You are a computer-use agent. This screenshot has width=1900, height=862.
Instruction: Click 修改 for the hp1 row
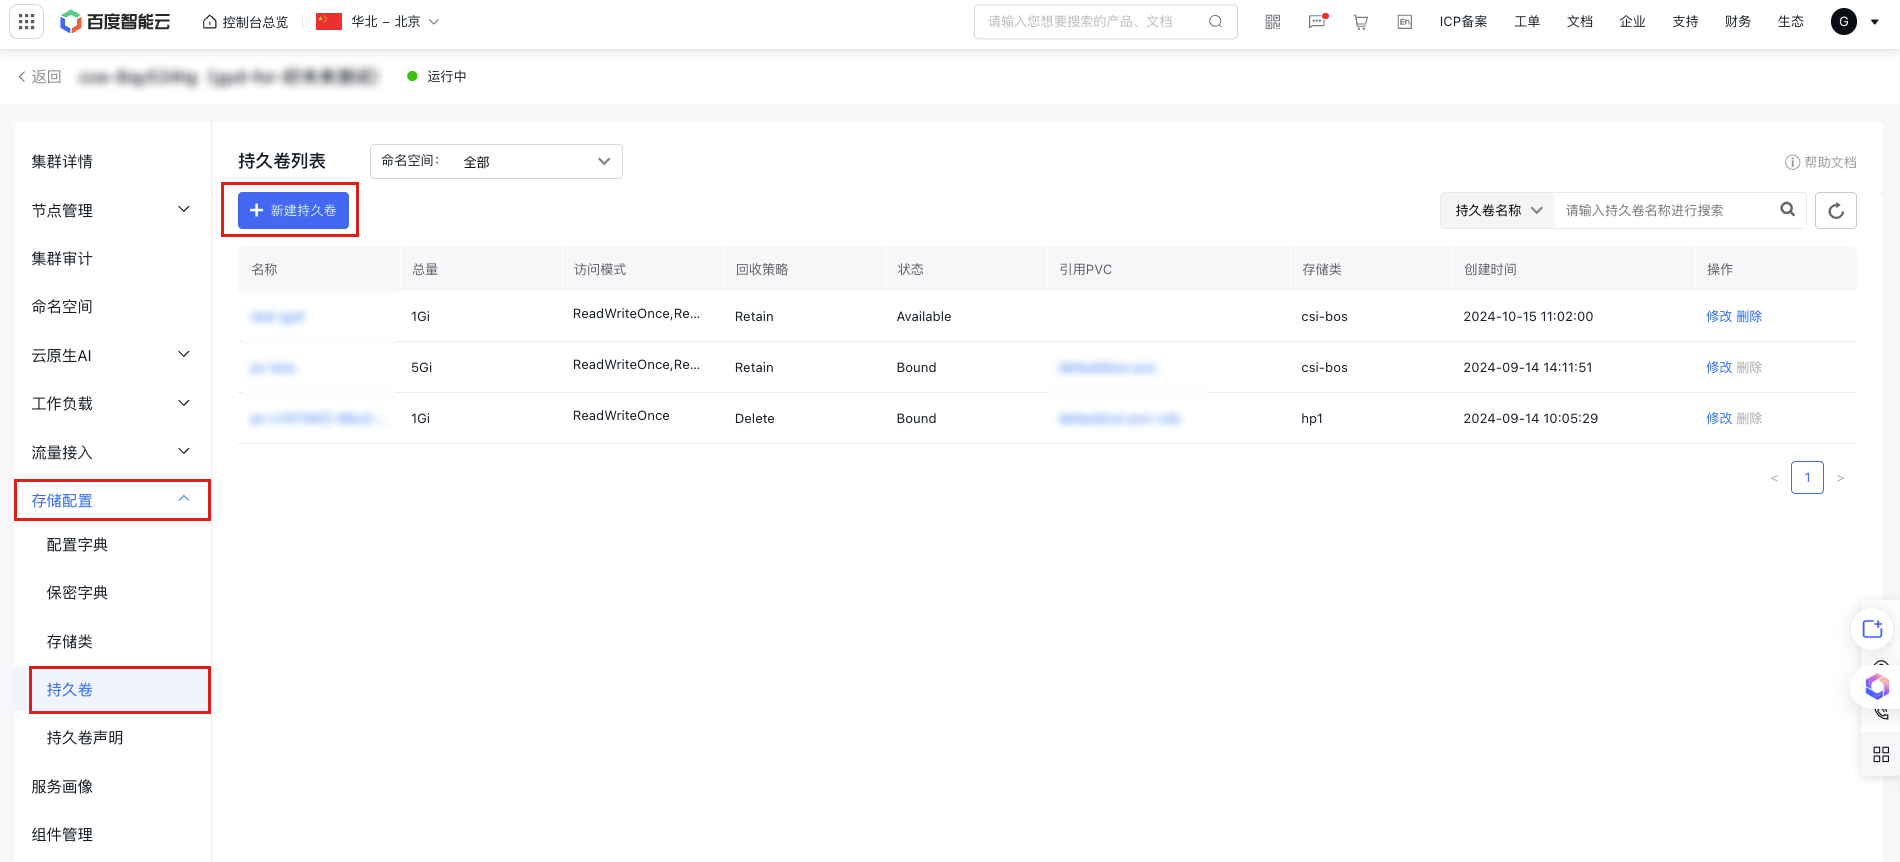click(x=1719, y=419)
